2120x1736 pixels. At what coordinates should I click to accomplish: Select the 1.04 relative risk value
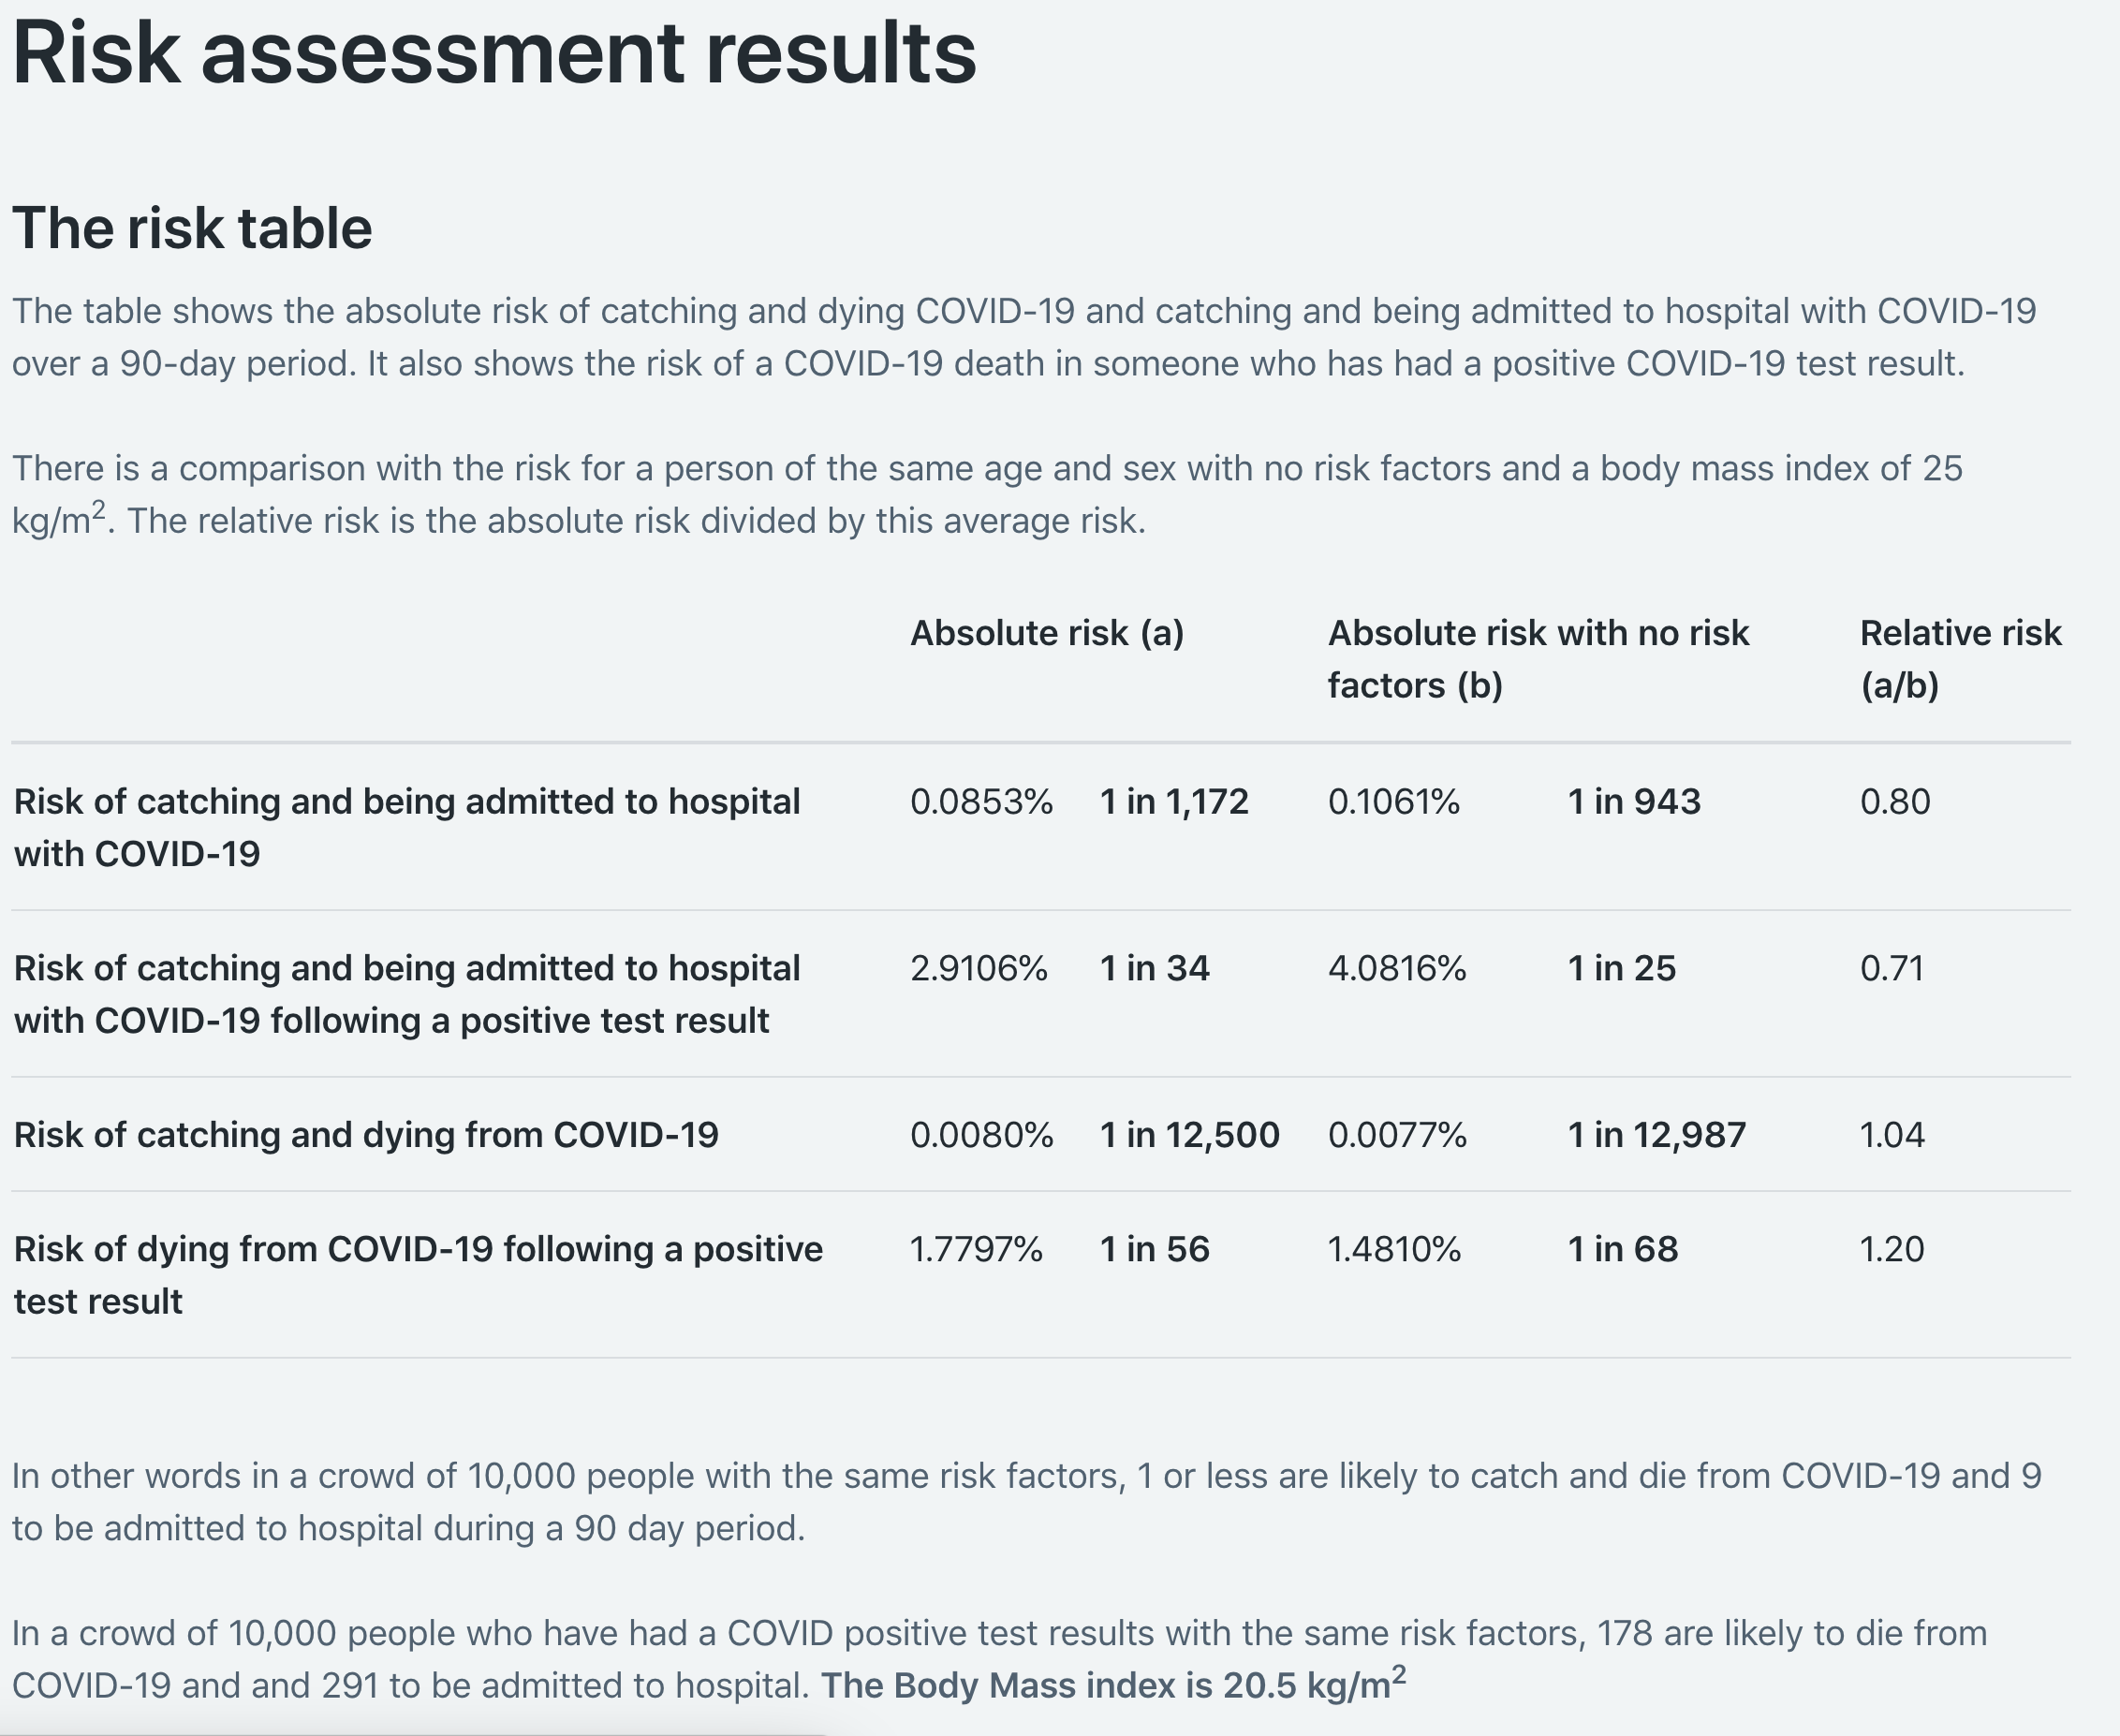tap(1891, 1135)
